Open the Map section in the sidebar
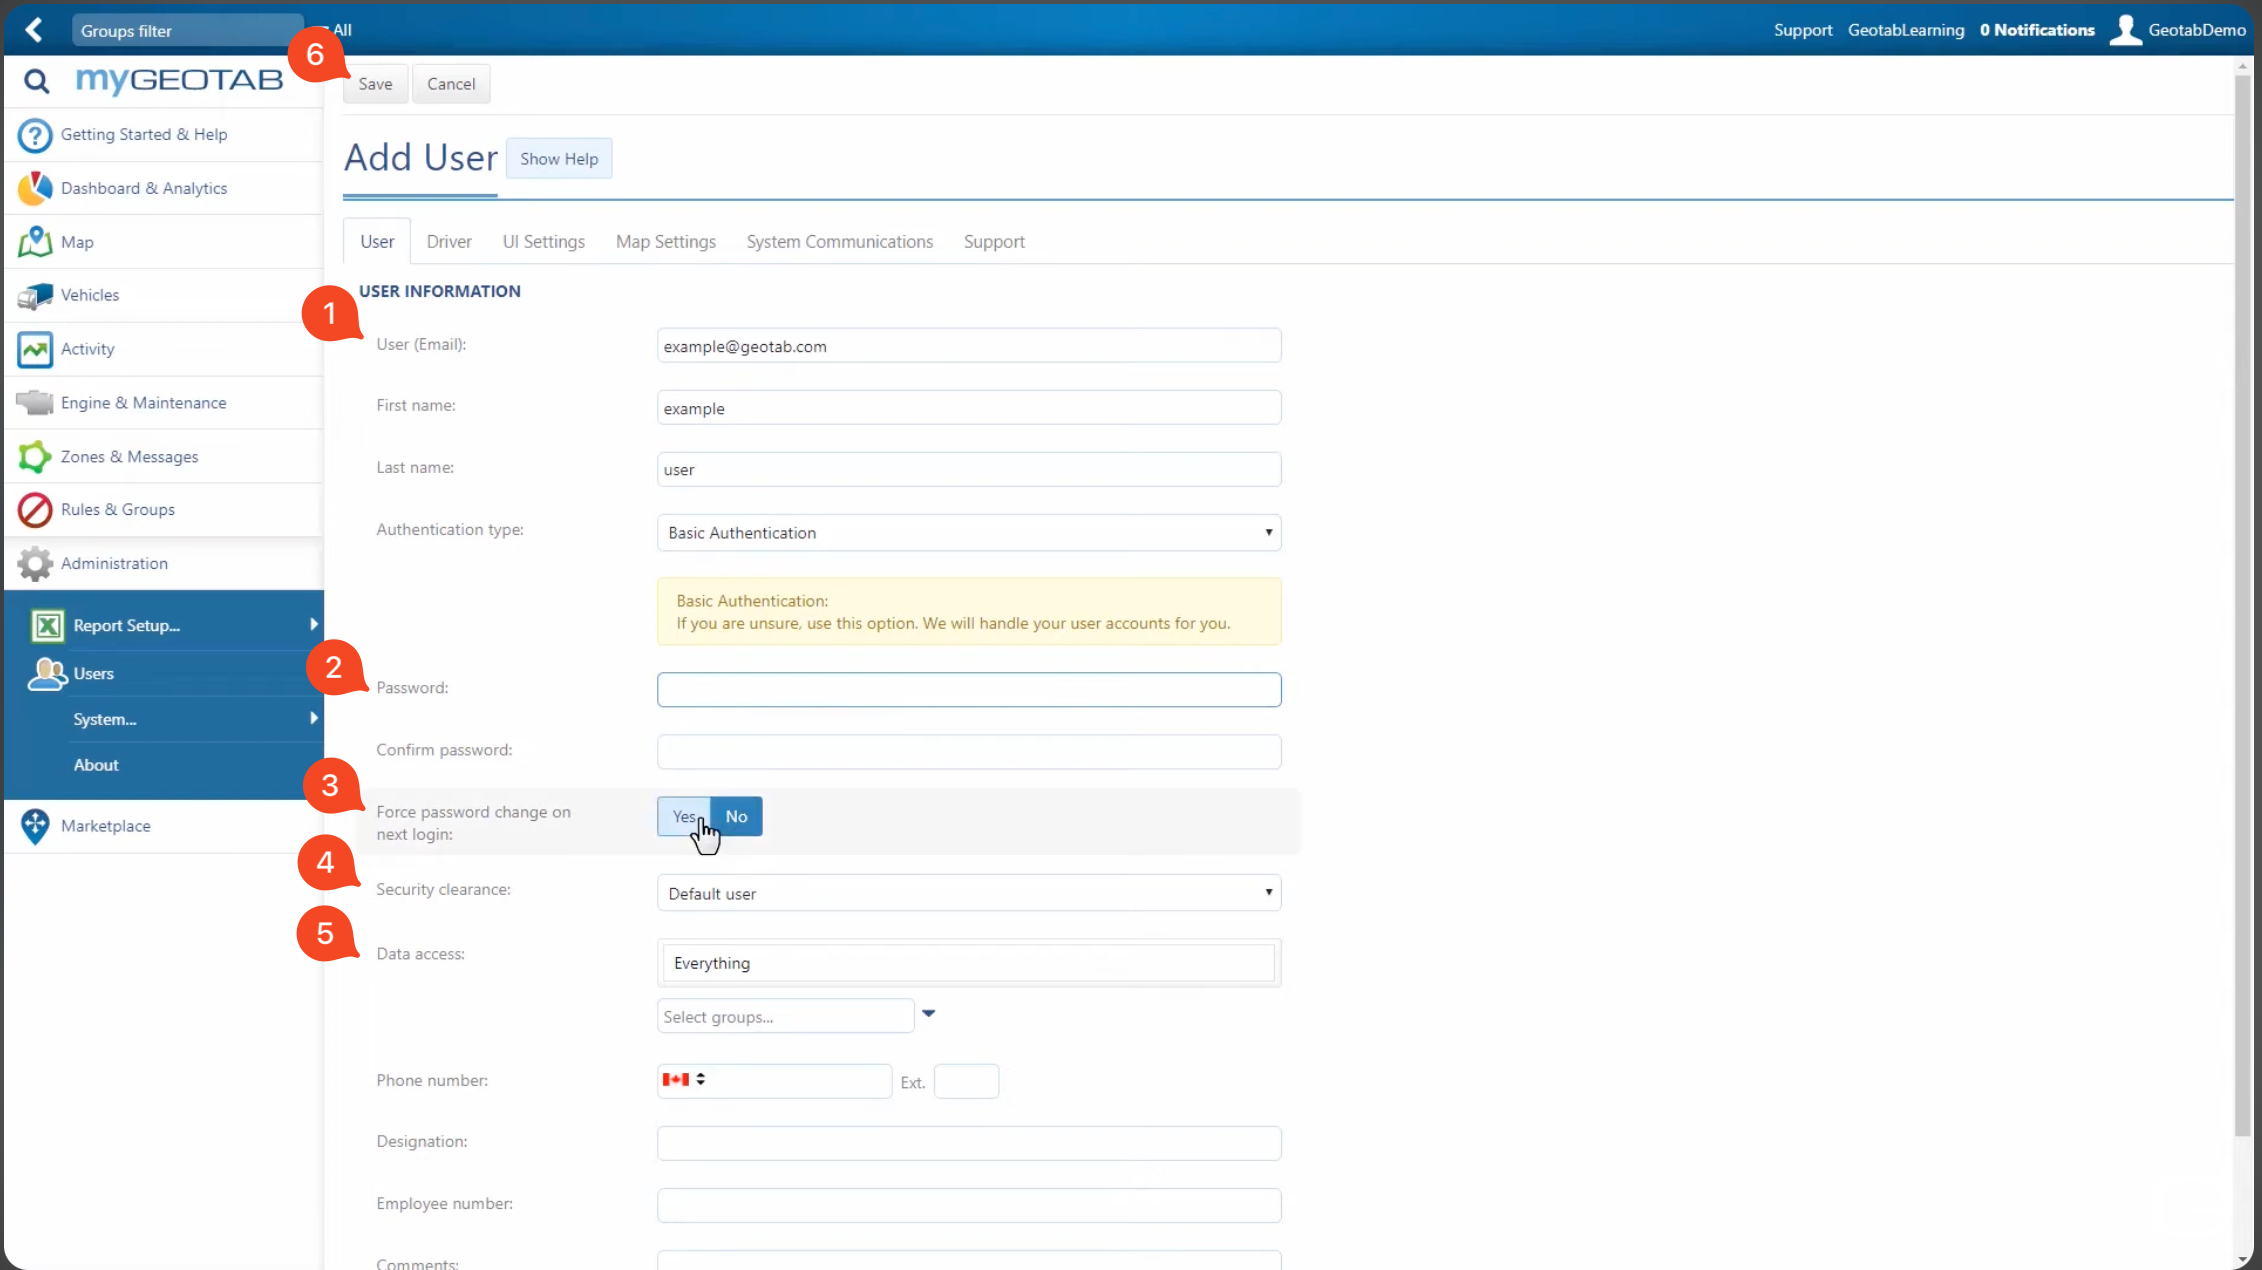2262x1270 pixels. [77, 241]
